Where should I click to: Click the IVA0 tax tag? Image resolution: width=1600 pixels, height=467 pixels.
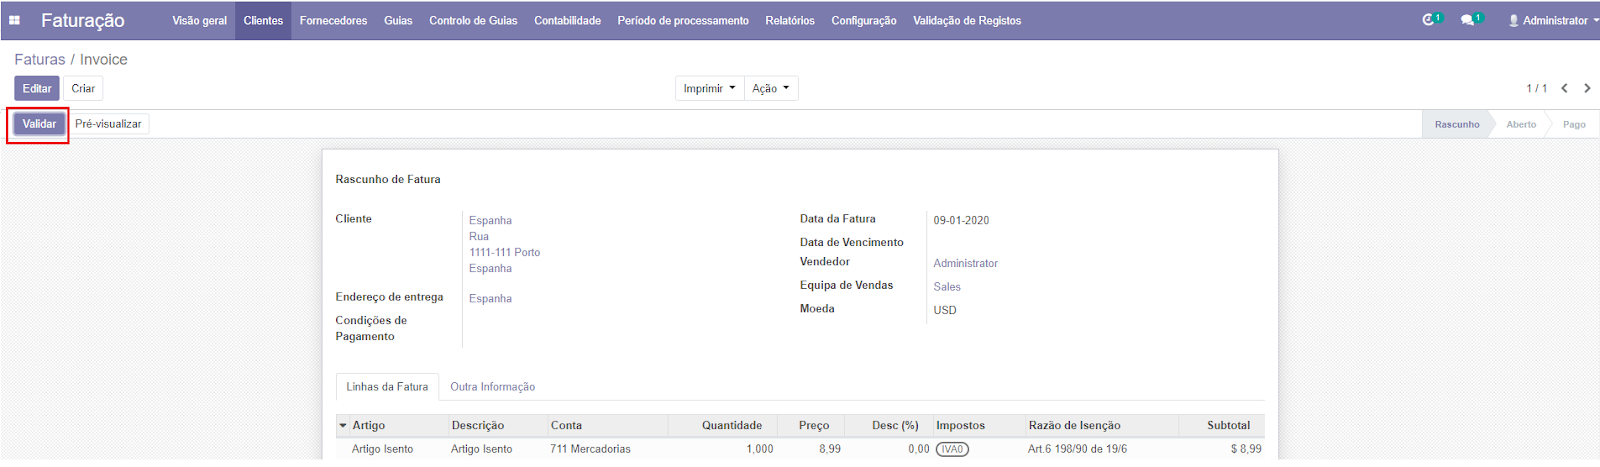(x=952, y=449)
